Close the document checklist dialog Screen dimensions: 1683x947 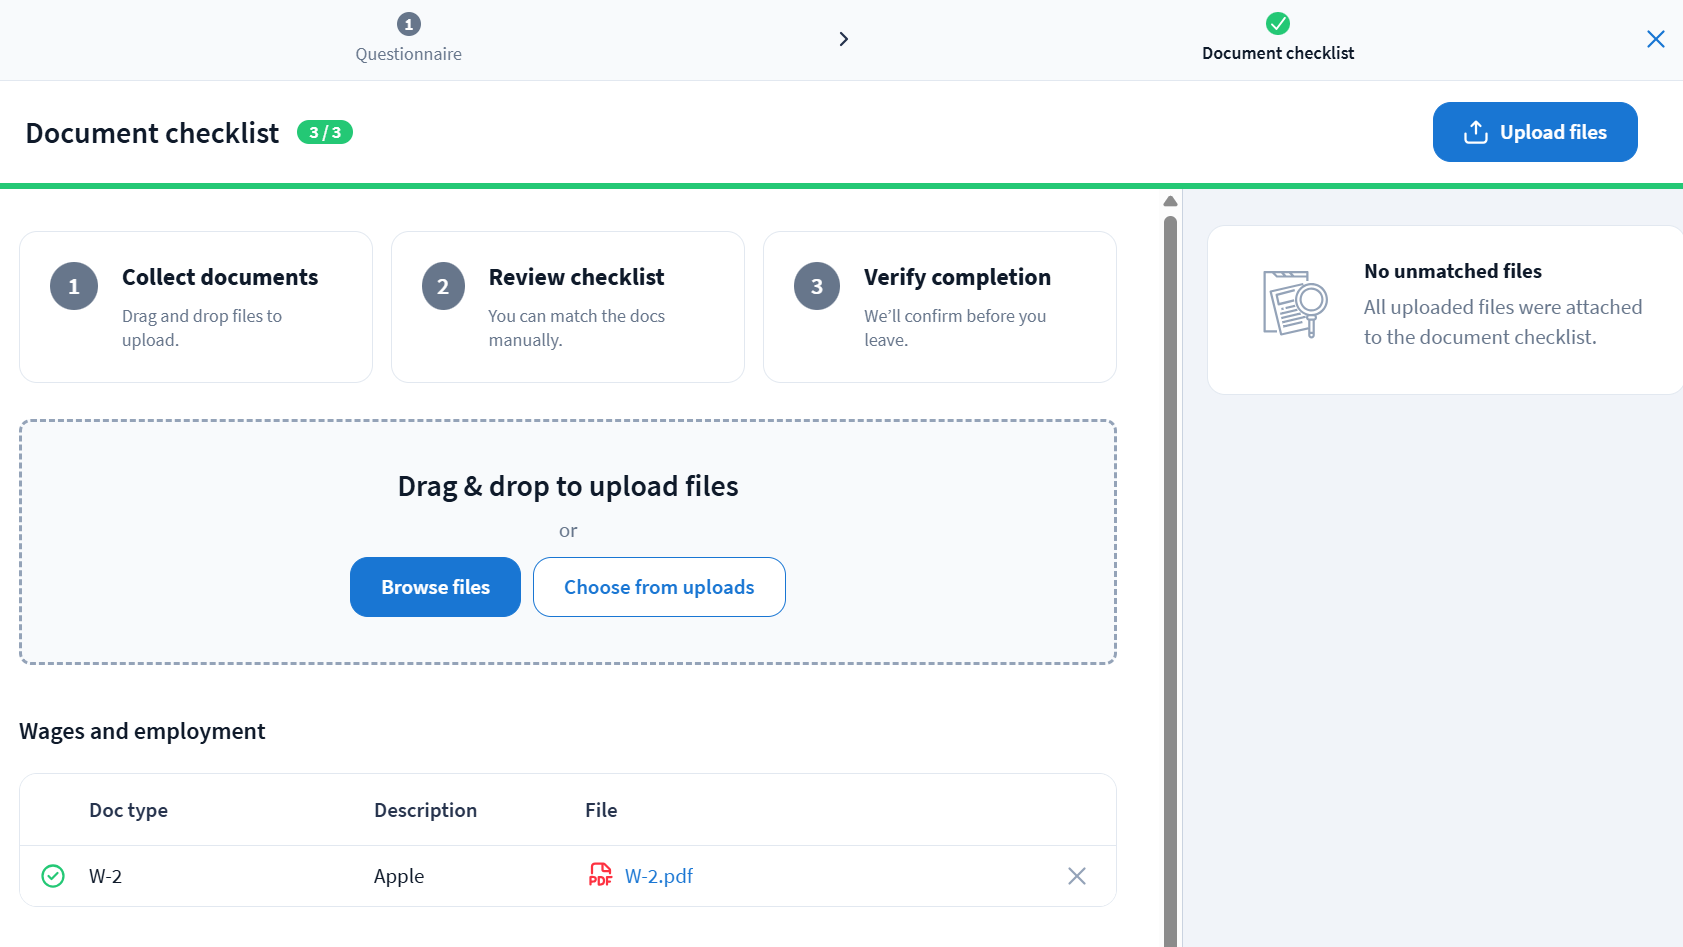1655,39
